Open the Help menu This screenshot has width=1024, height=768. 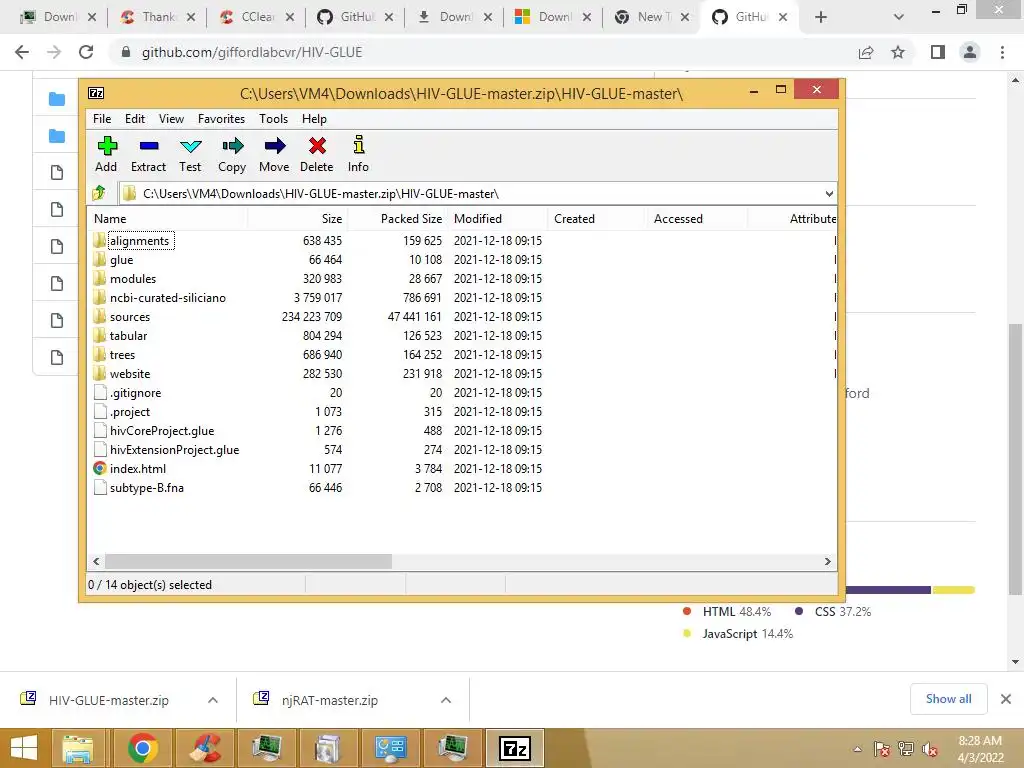click(314, 119)
